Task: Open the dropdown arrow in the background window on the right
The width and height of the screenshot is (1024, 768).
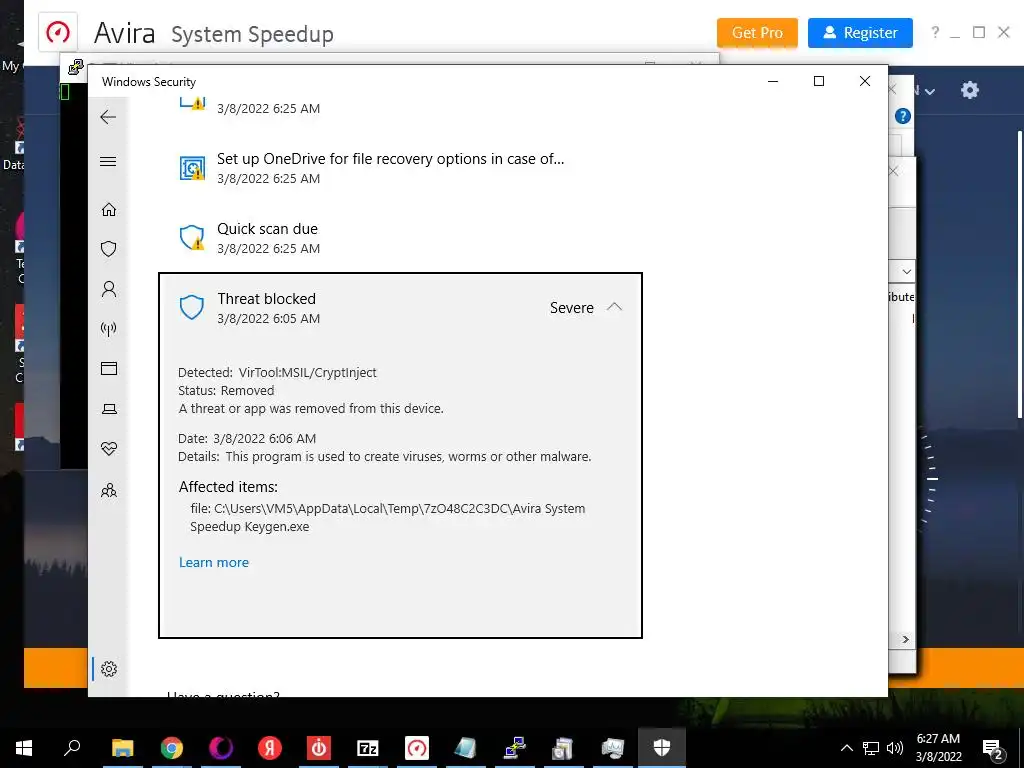Action: click(x=906, y=271)
